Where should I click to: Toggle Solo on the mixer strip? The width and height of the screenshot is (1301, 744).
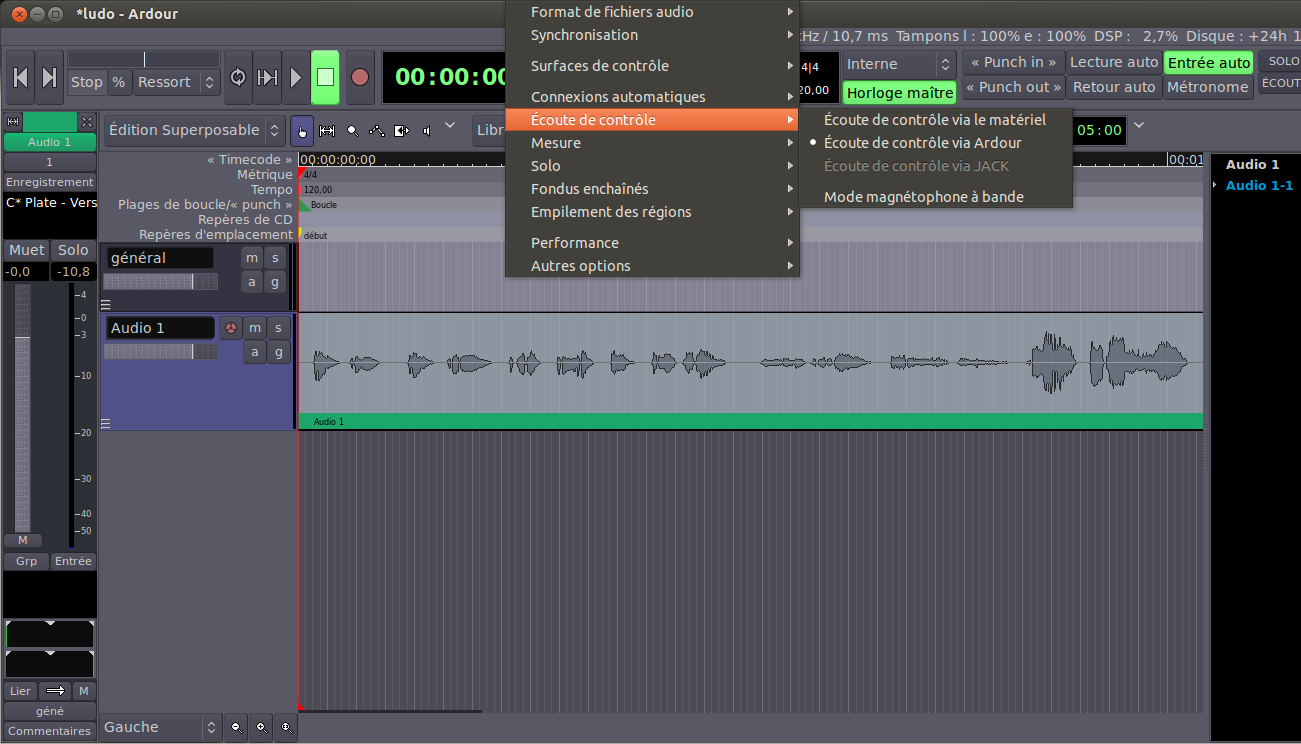click(x=74, y=250)
